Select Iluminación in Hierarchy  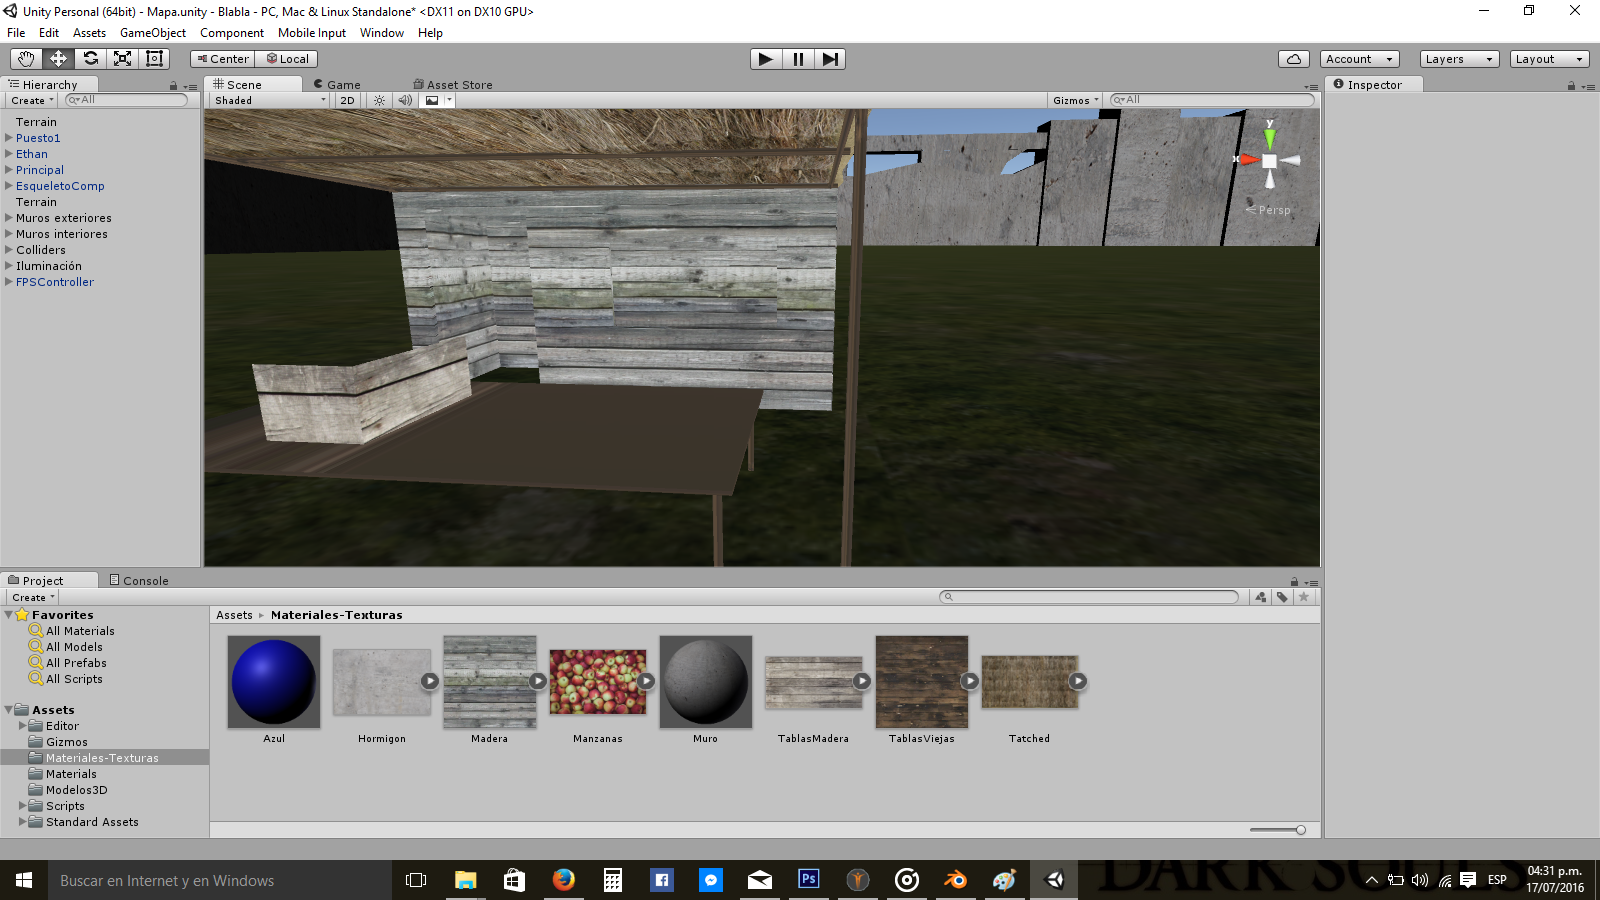[49, 266]
